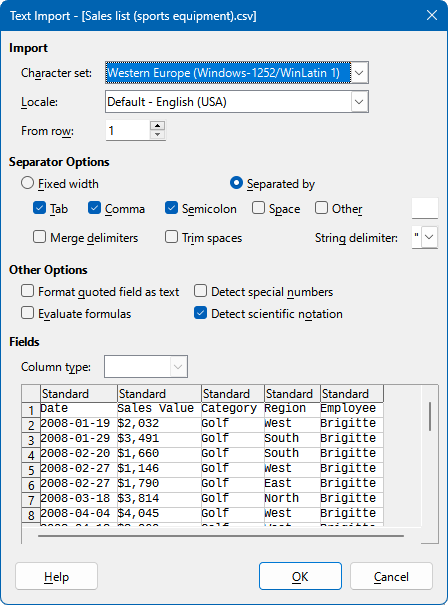Click the preview horizontal scrollbar

click(x=221, y=536)
